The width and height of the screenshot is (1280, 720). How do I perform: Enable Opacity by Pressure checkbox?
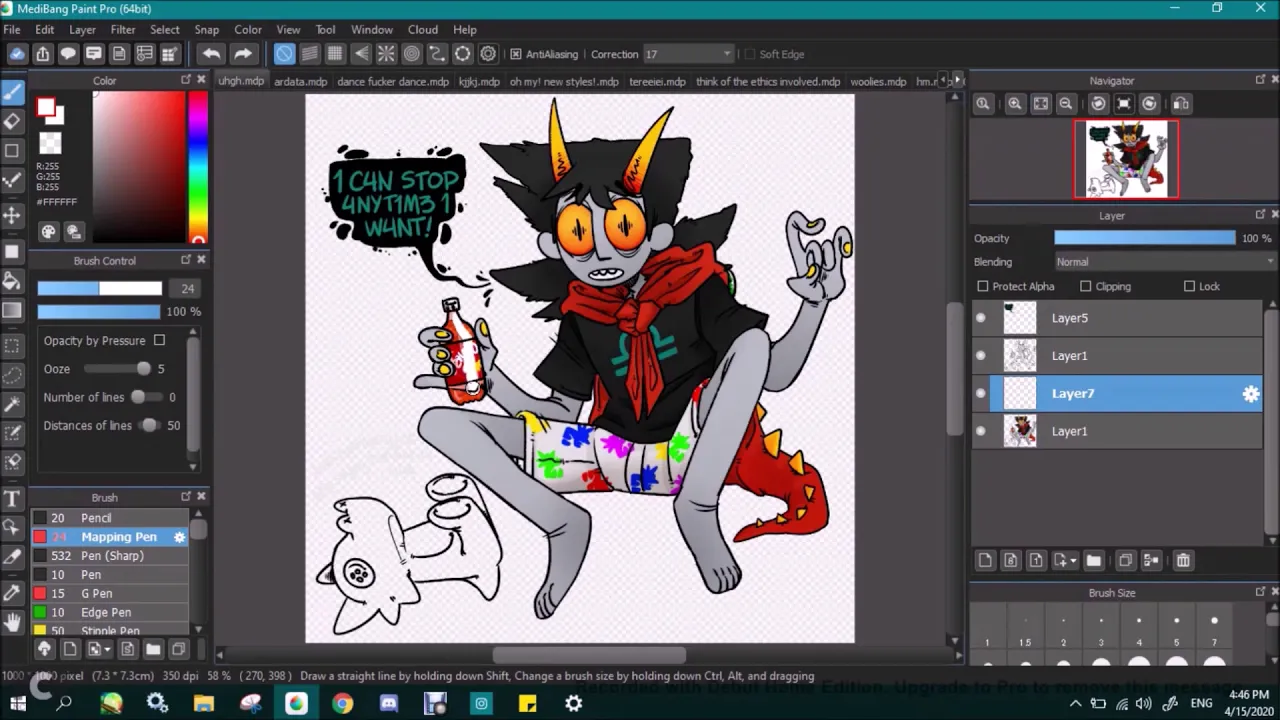(x=159, y=341)
